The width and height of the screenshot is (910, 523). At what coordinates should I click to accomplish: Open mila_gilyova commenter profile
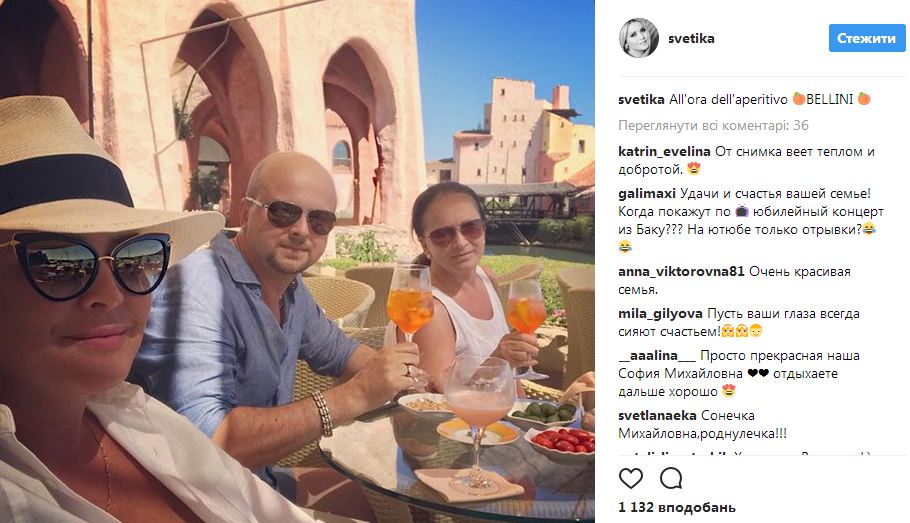[660, 314]
